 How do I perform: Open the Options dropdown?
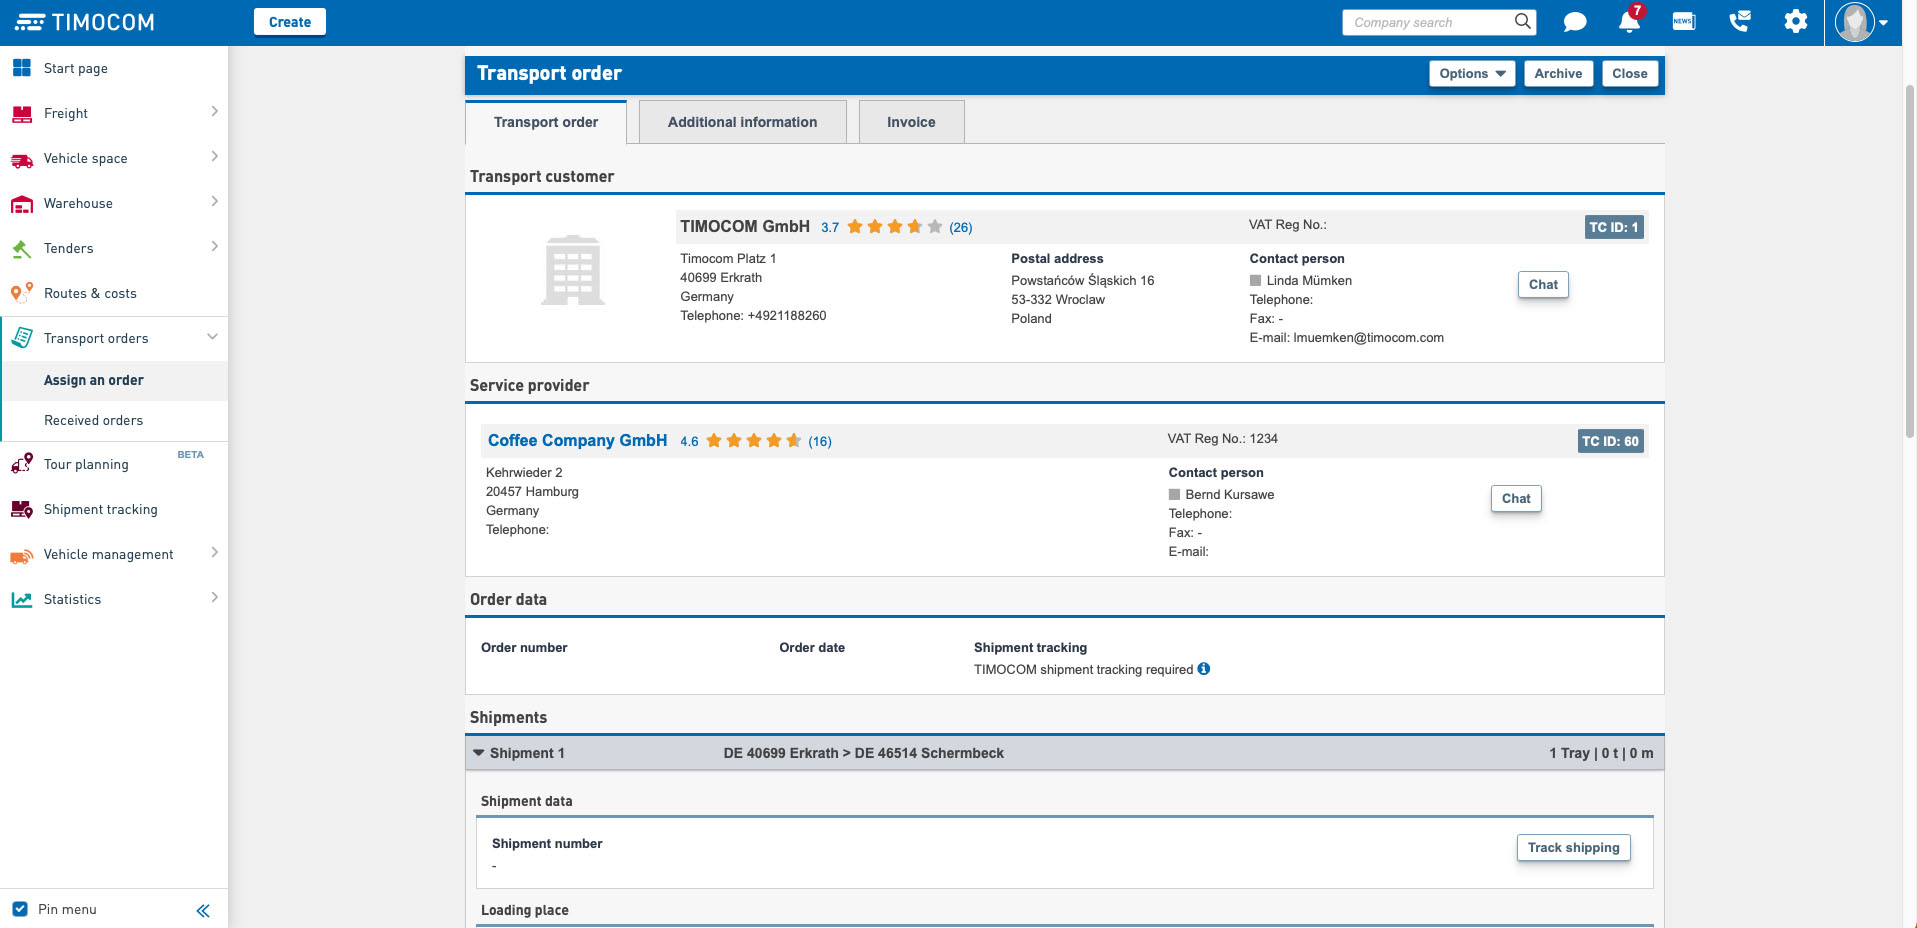[x=1470, y=73]
